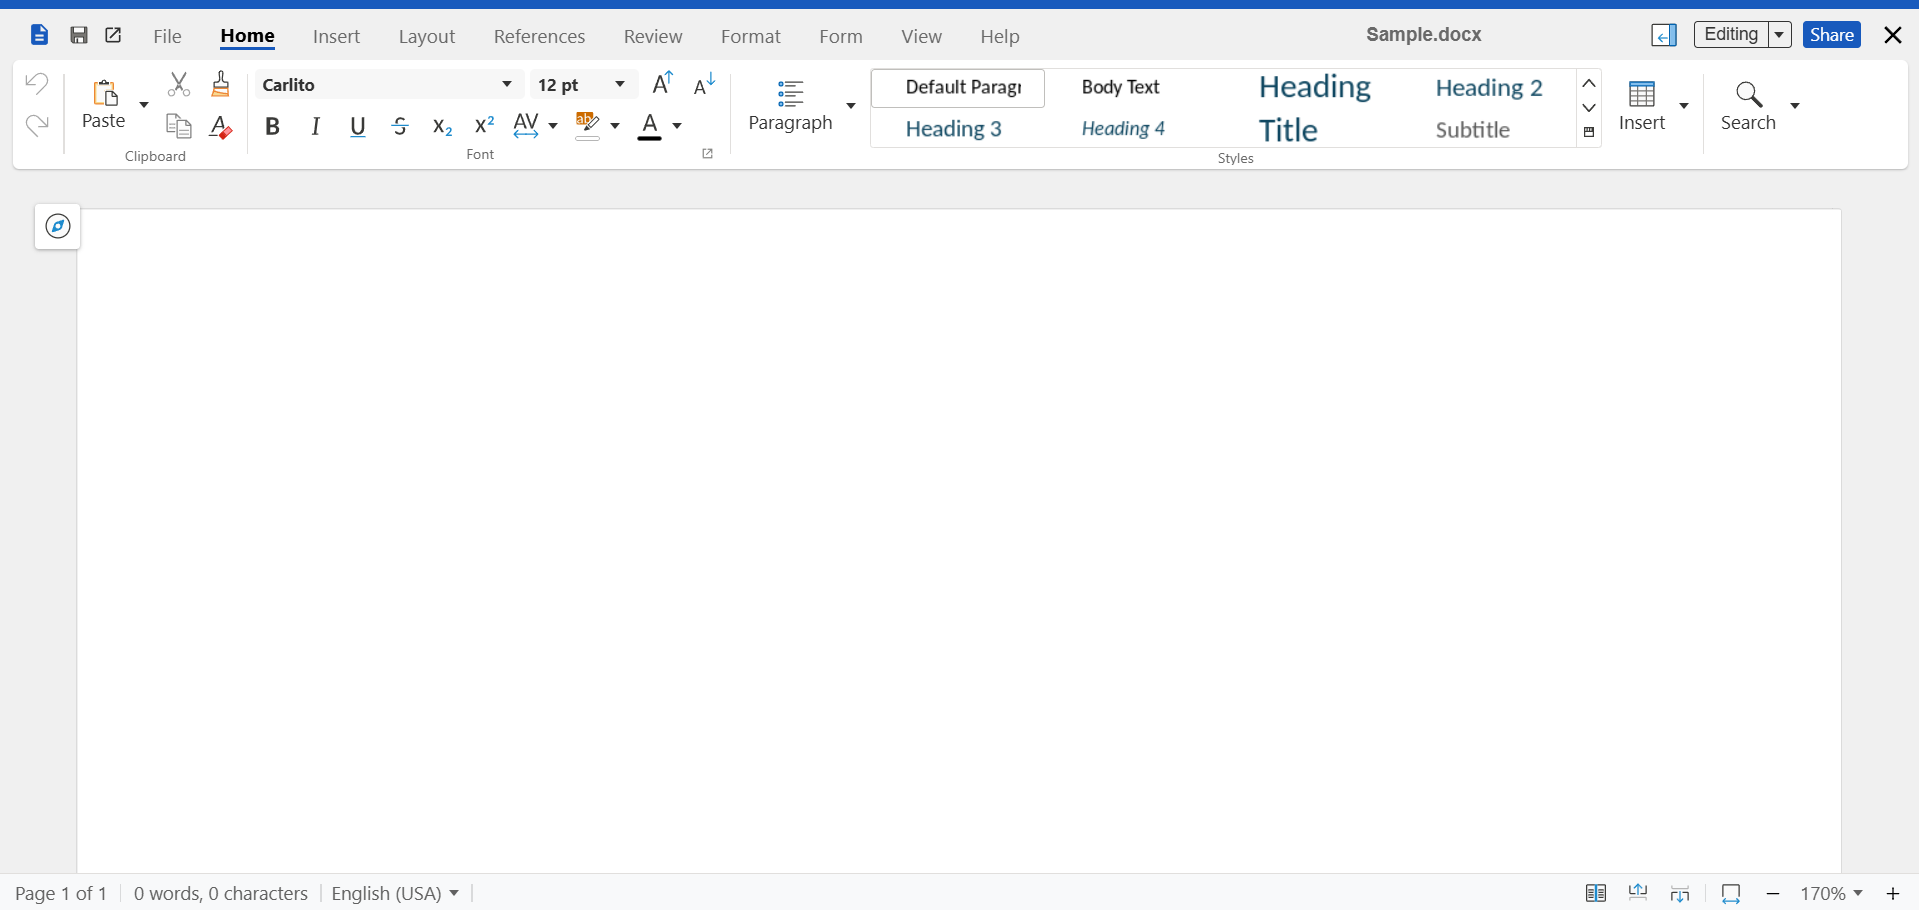Switch to the Insert ribbon tab

[x=336, y=36]
